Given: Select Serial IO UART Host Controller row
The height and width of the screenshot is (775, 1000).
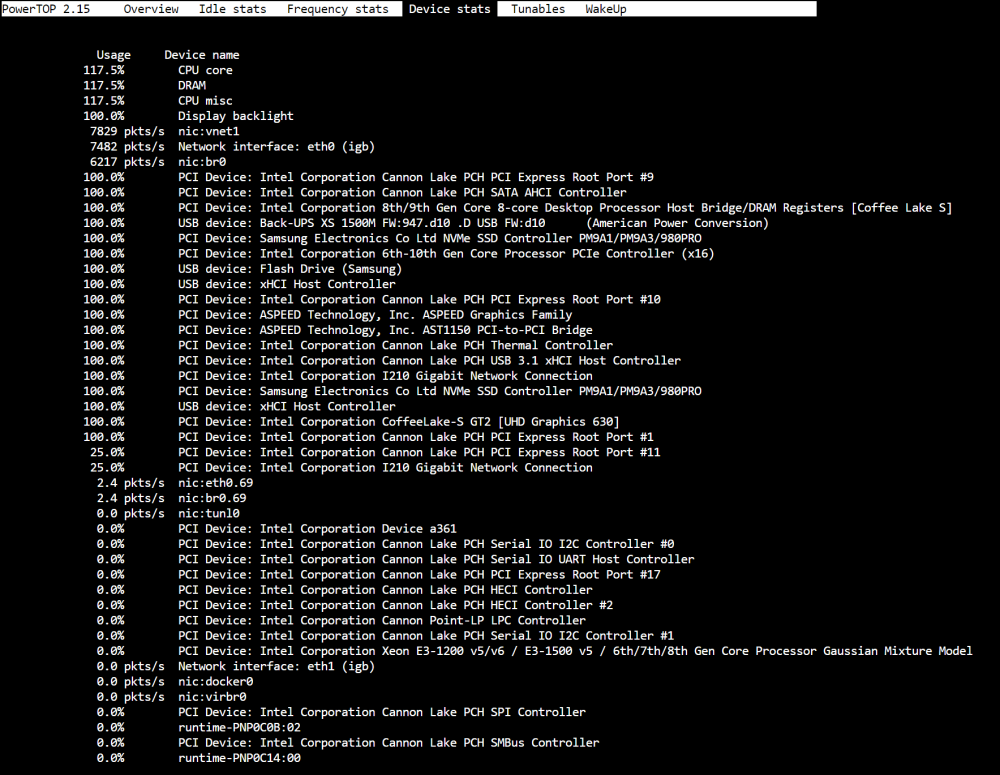Looking at the screenshot, I should point(395,560).
